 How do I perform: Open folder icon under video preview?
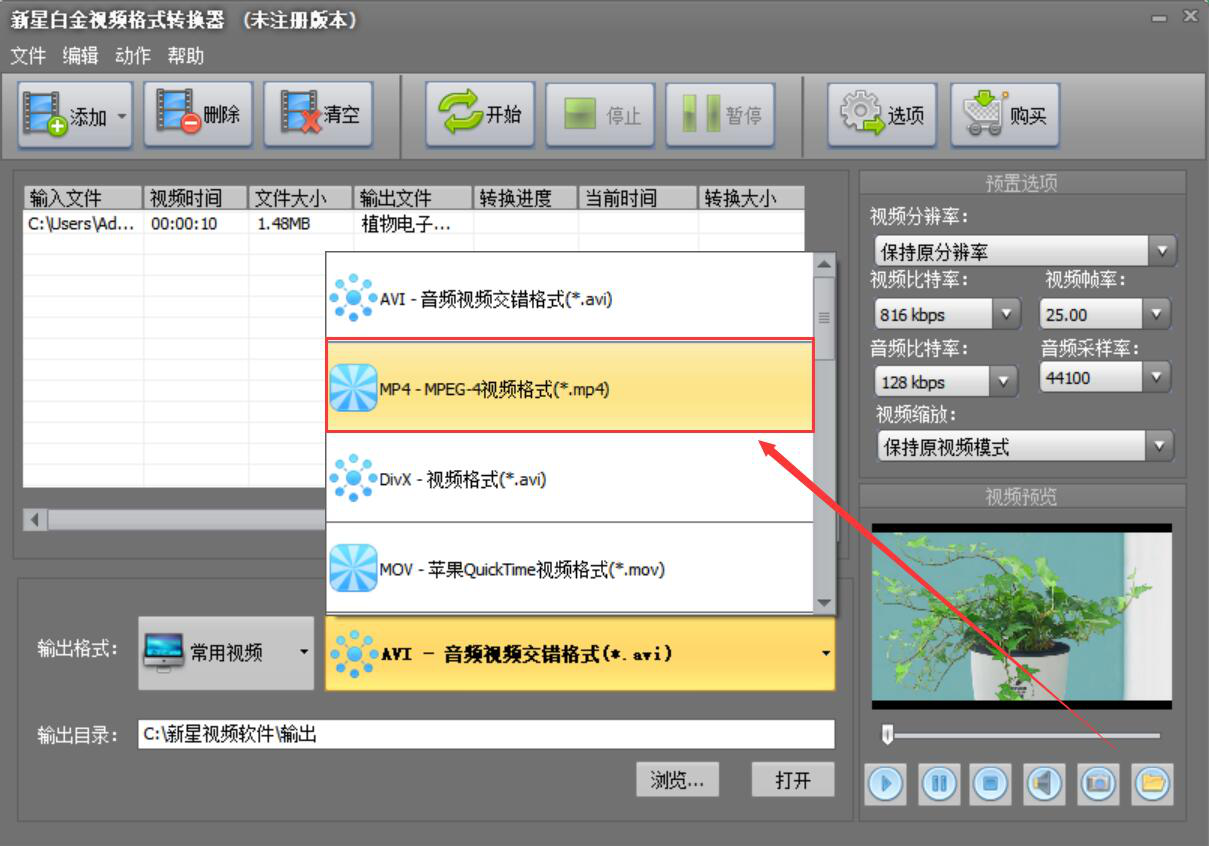[1152, 784]
